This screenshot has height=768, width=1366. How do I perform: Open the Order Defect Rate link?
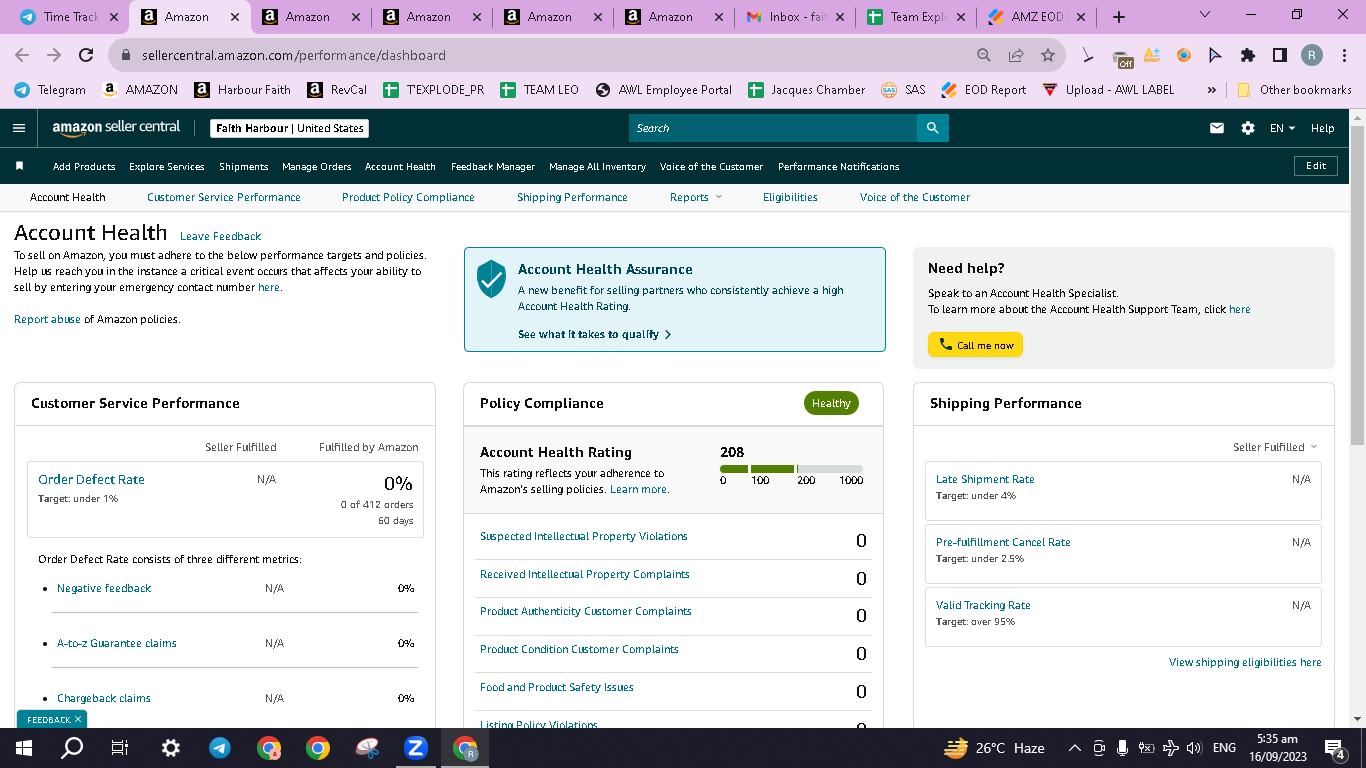coord(91,479)
